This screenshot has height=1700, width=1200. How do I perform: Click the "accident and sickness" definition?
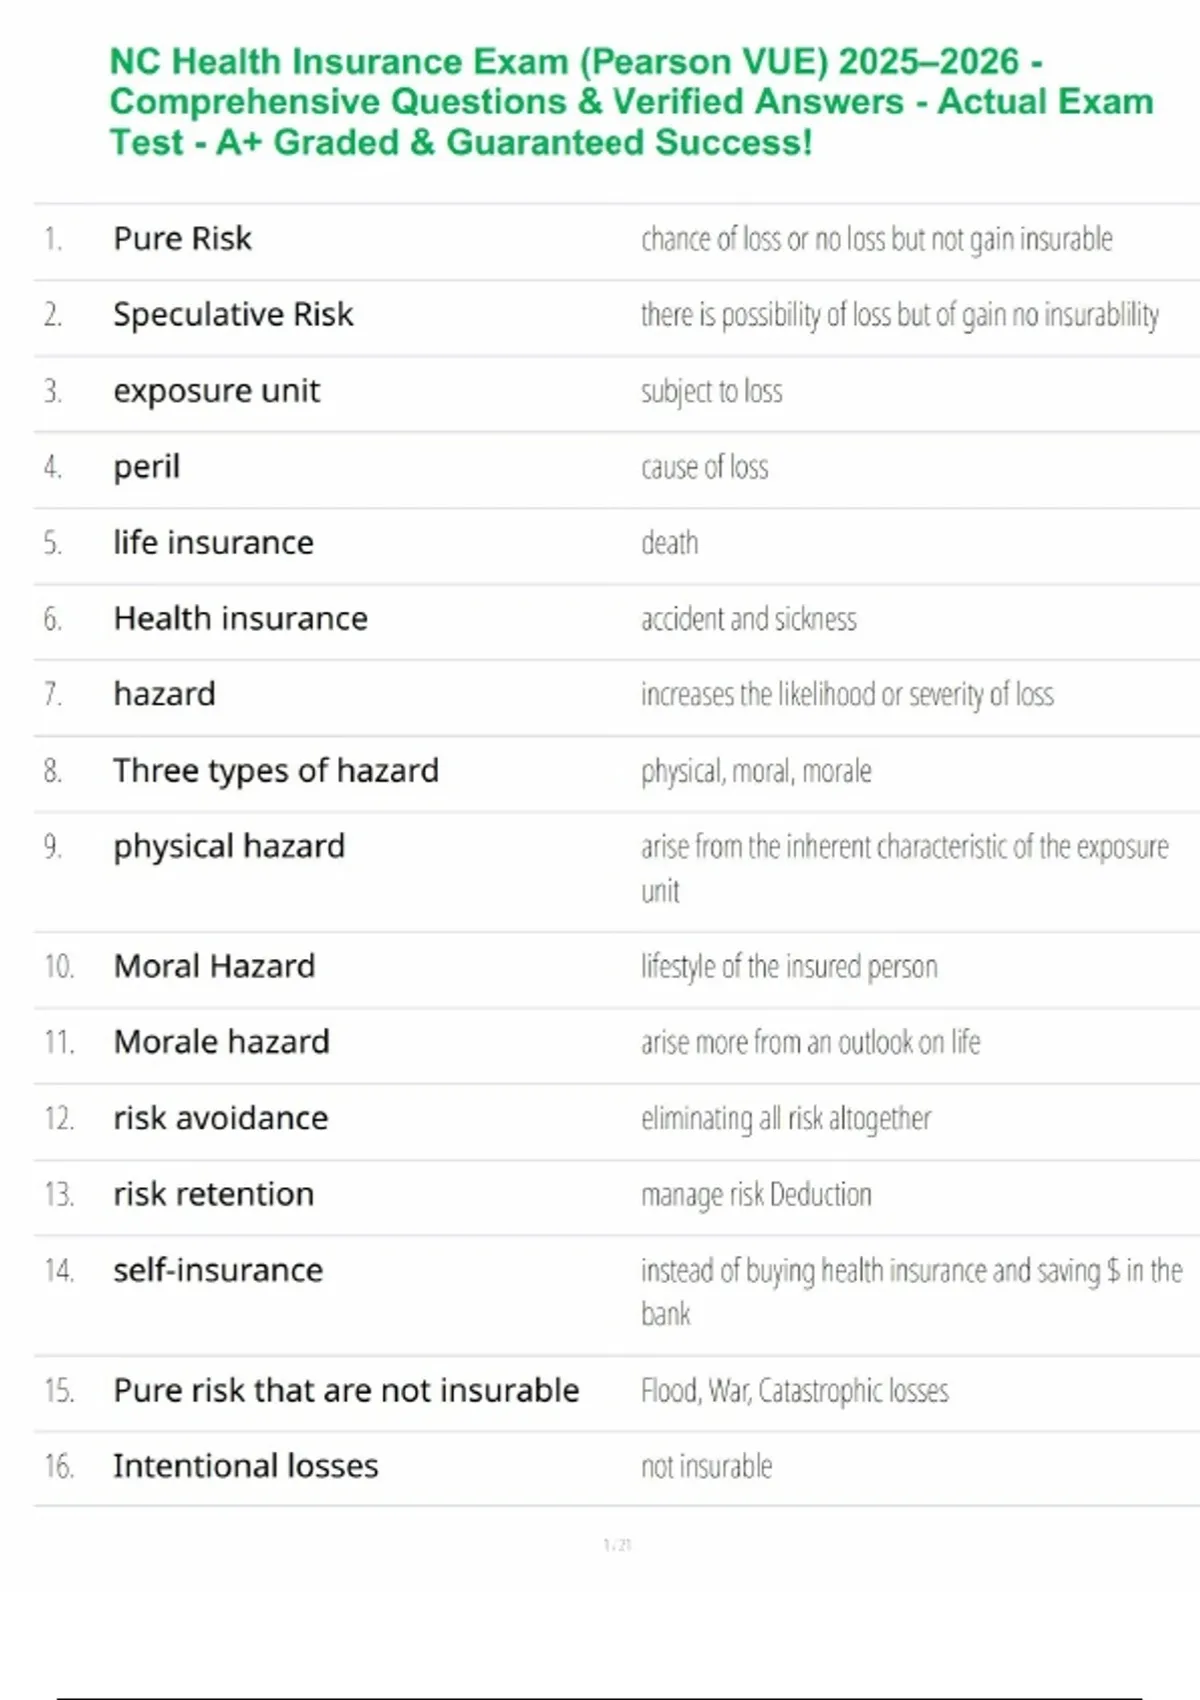coord(748,619)
